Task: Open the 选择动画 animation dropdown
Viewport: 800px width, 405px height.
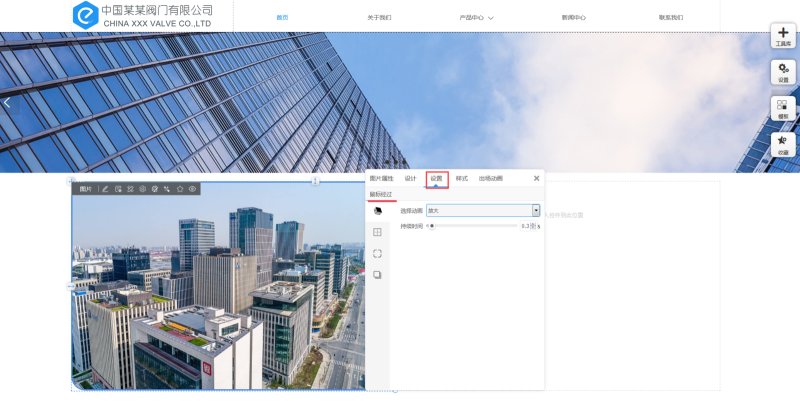Action: pyautogui.click(x=483, y=211)
